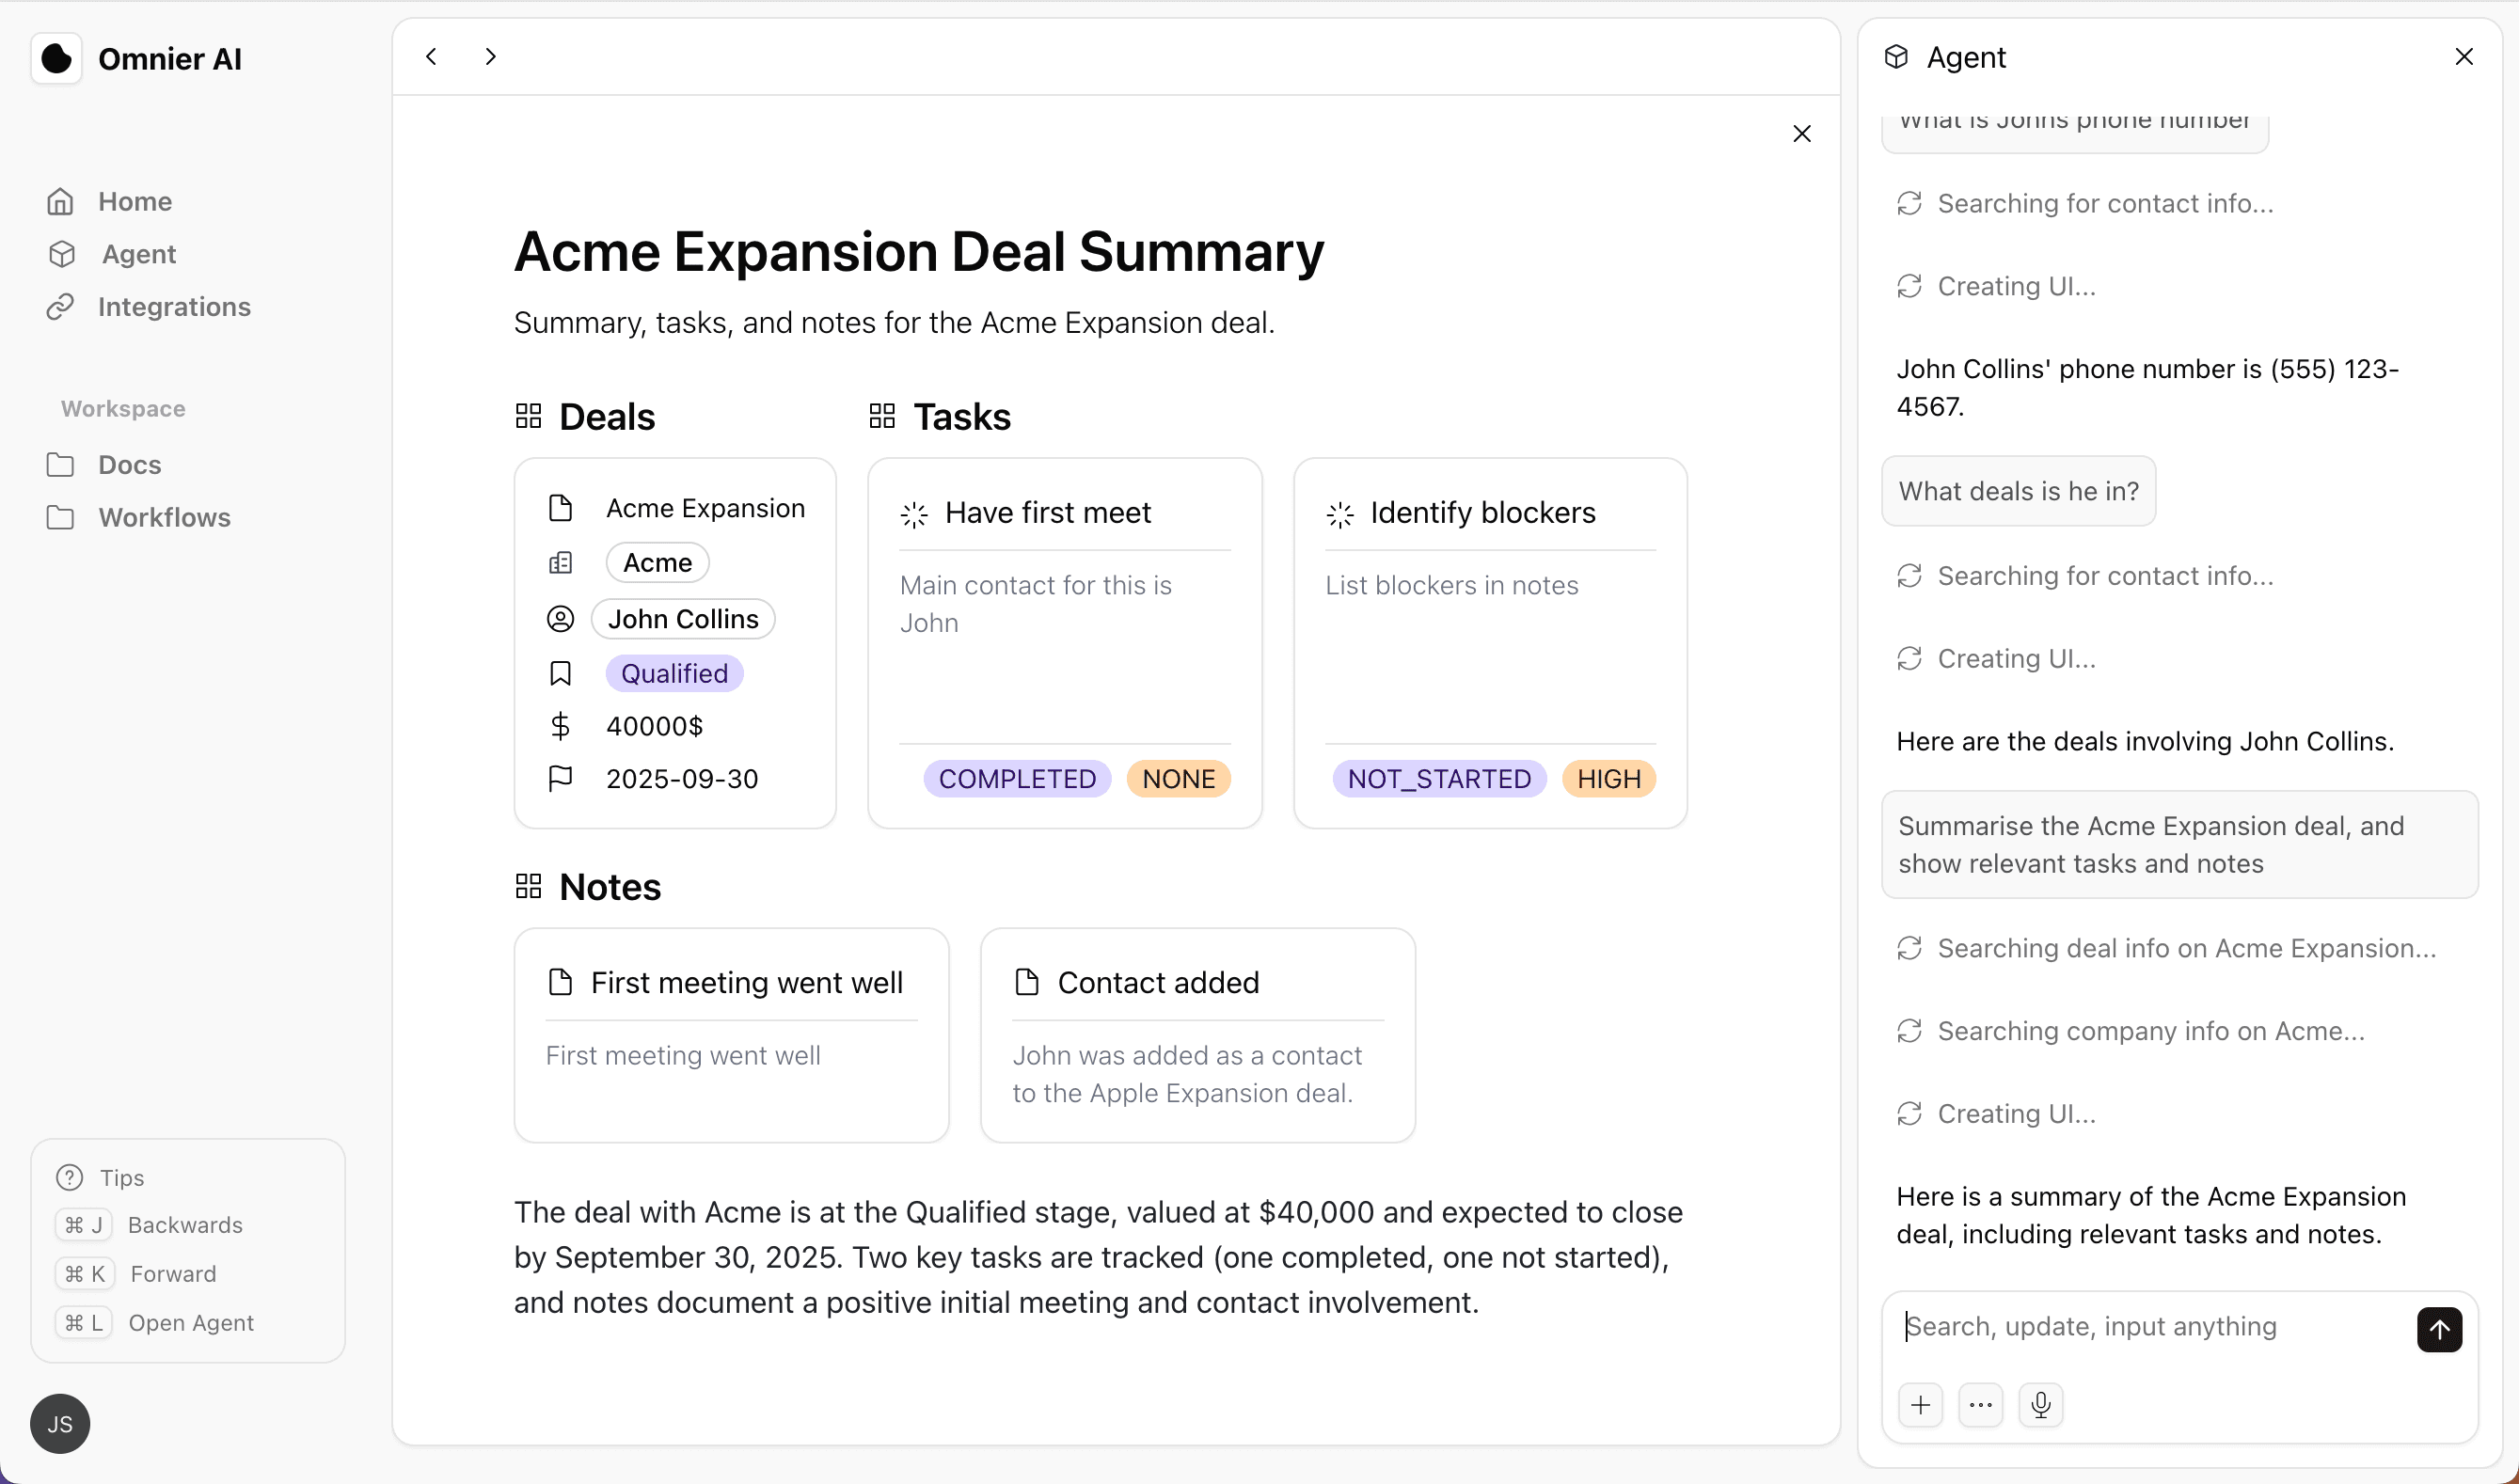Click the Acme company chip
Viewport: 2519px width, 1484px height.
(x=657, y=563)
